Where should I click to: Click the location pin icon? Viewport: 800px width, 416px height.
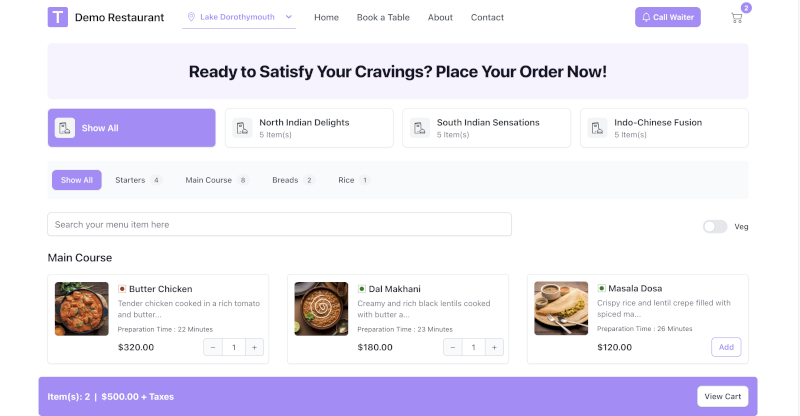tap(191, 17)
